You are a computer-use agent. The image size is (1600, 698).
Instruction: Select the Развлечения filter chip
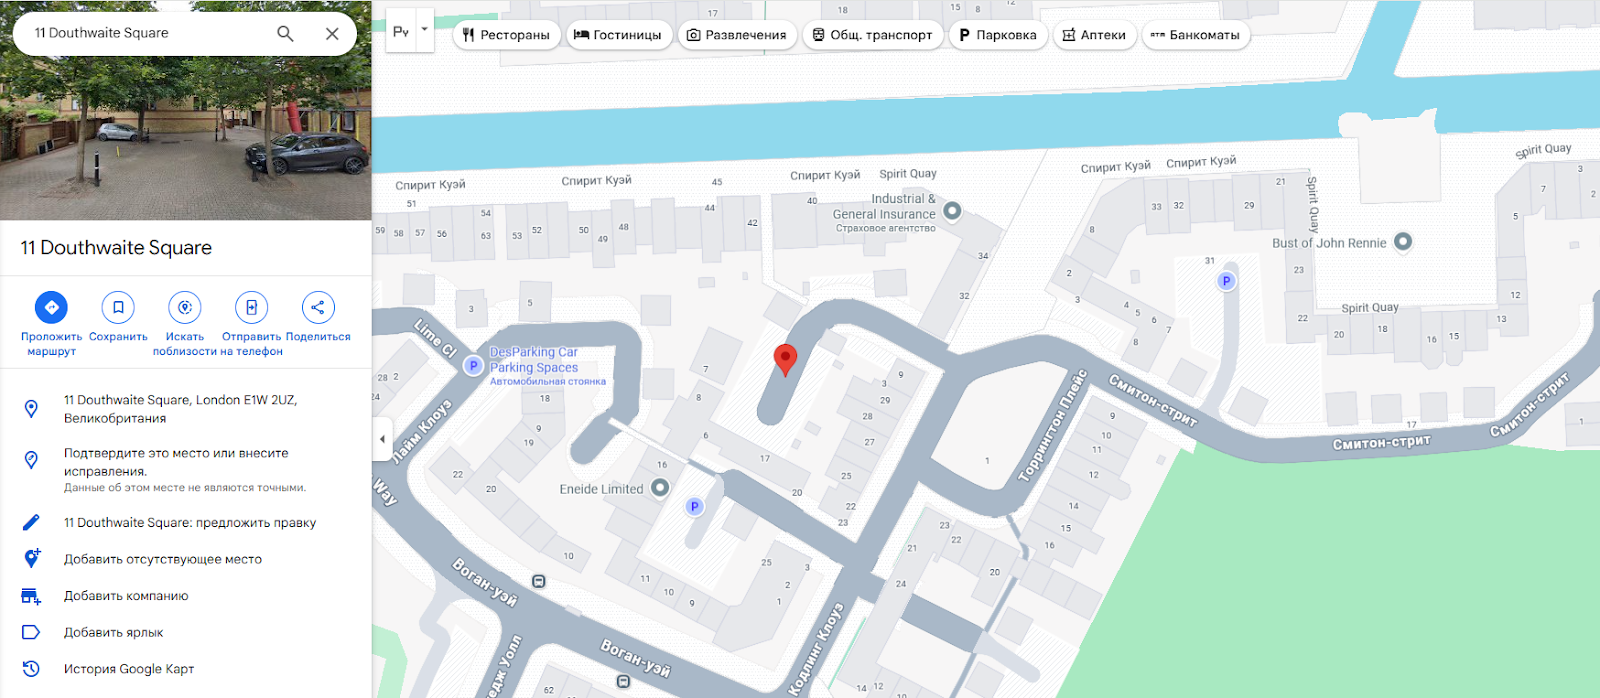tap(737, 35)
